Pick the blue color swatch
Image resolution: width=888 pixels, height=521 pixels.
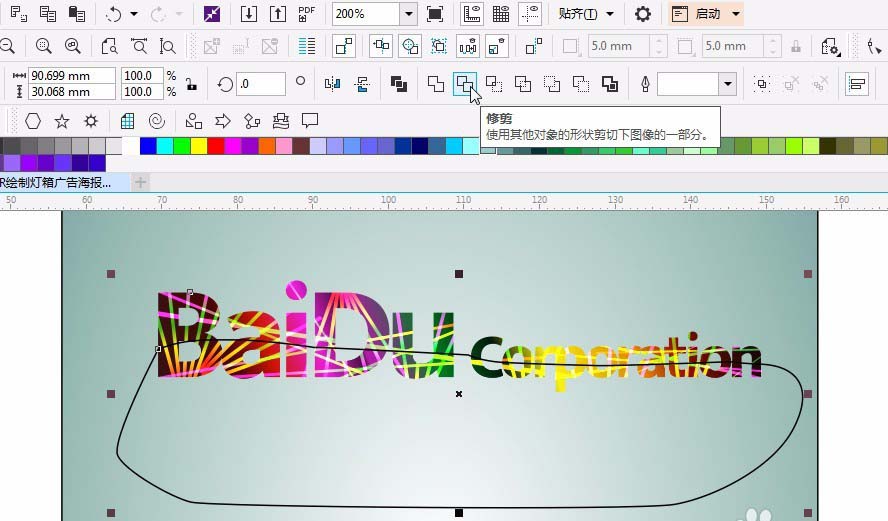click(147, 146)
